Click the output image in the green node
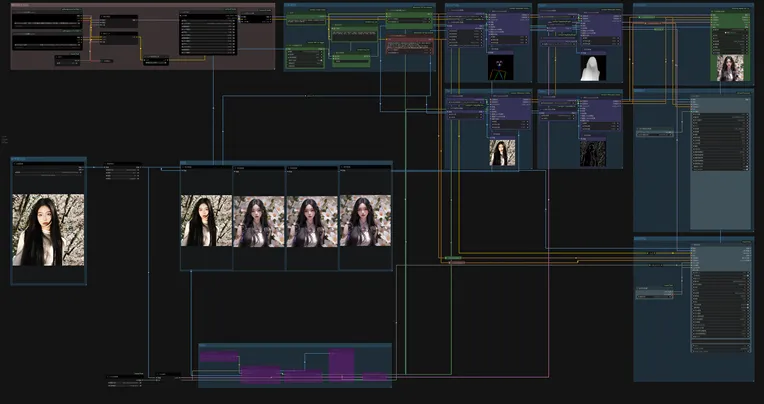 729,68
